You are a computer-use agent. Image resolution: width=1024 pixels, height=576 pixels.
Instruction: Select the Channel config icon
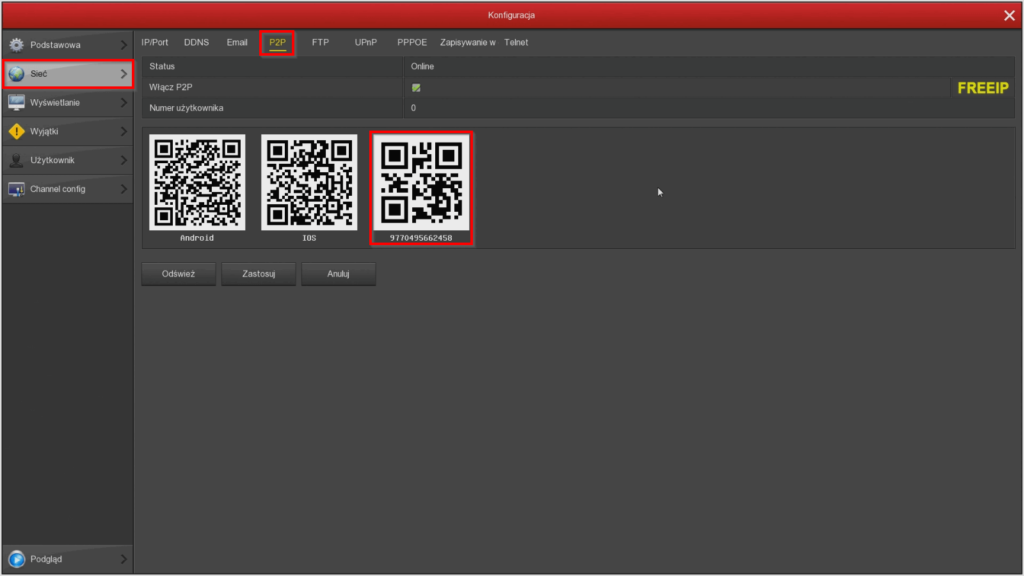(15, 188)
